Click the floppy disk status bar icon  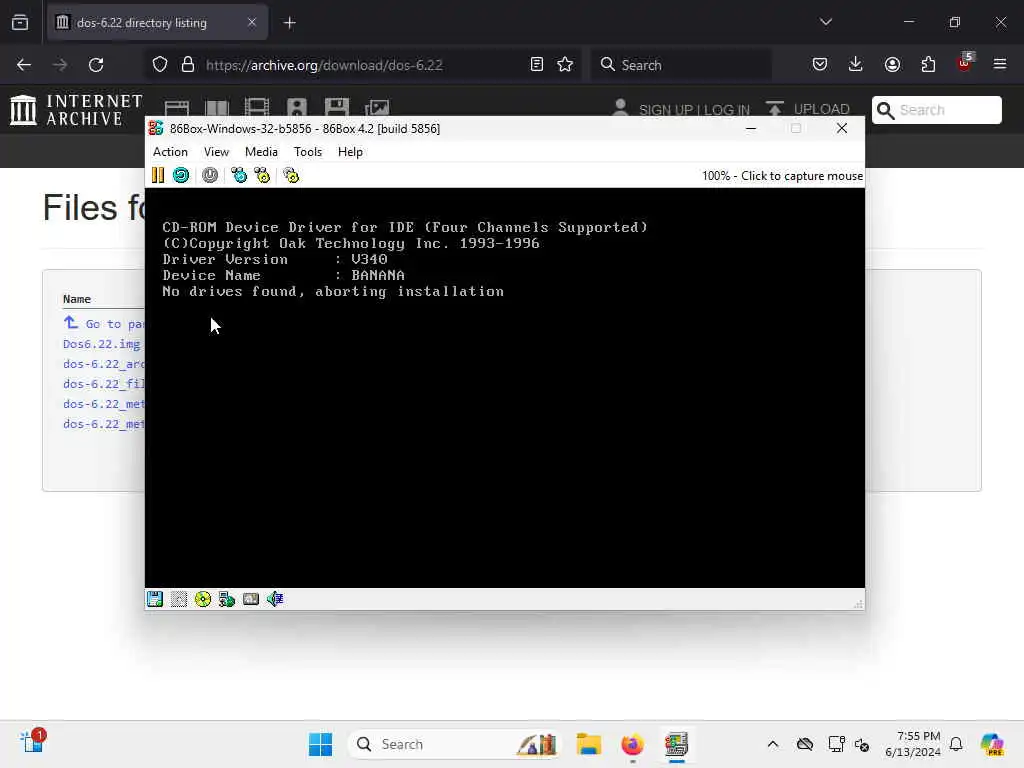point(155,599)
